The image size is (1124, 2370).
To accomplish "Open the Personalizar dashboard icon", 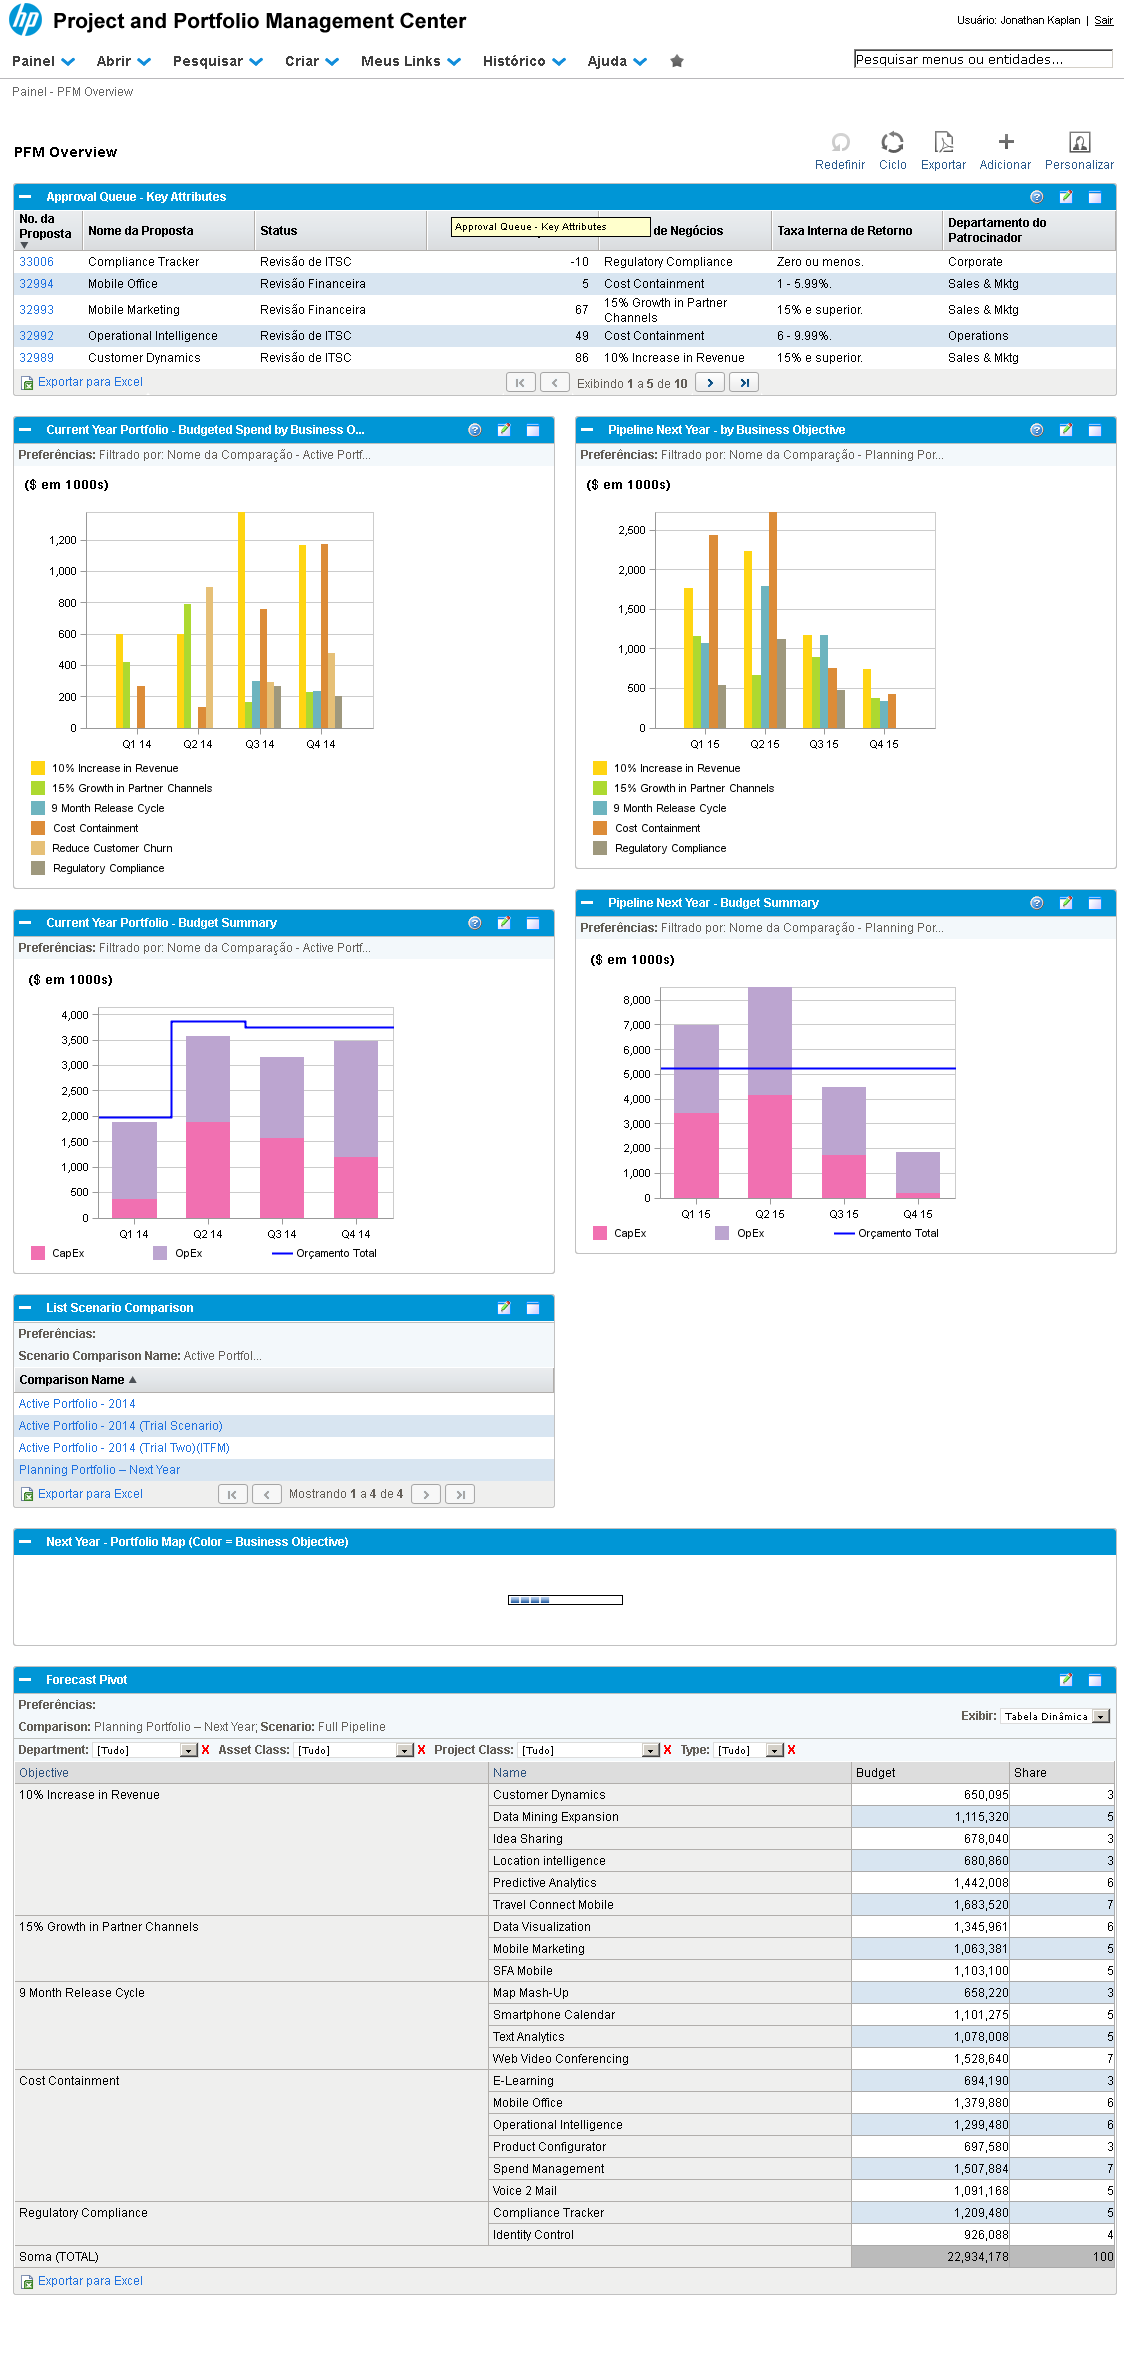I will (x=1079, y=143).
